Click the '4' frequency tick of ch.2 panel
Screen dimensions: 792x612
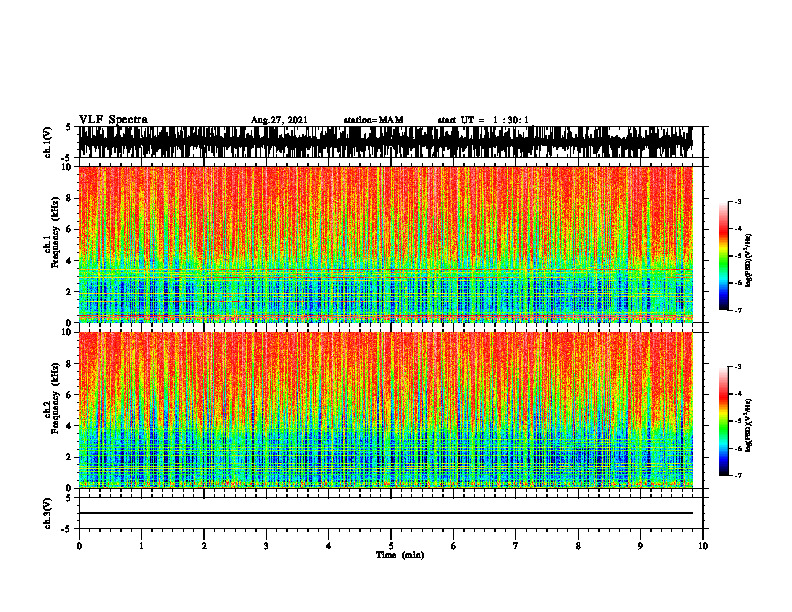point(70,426)
